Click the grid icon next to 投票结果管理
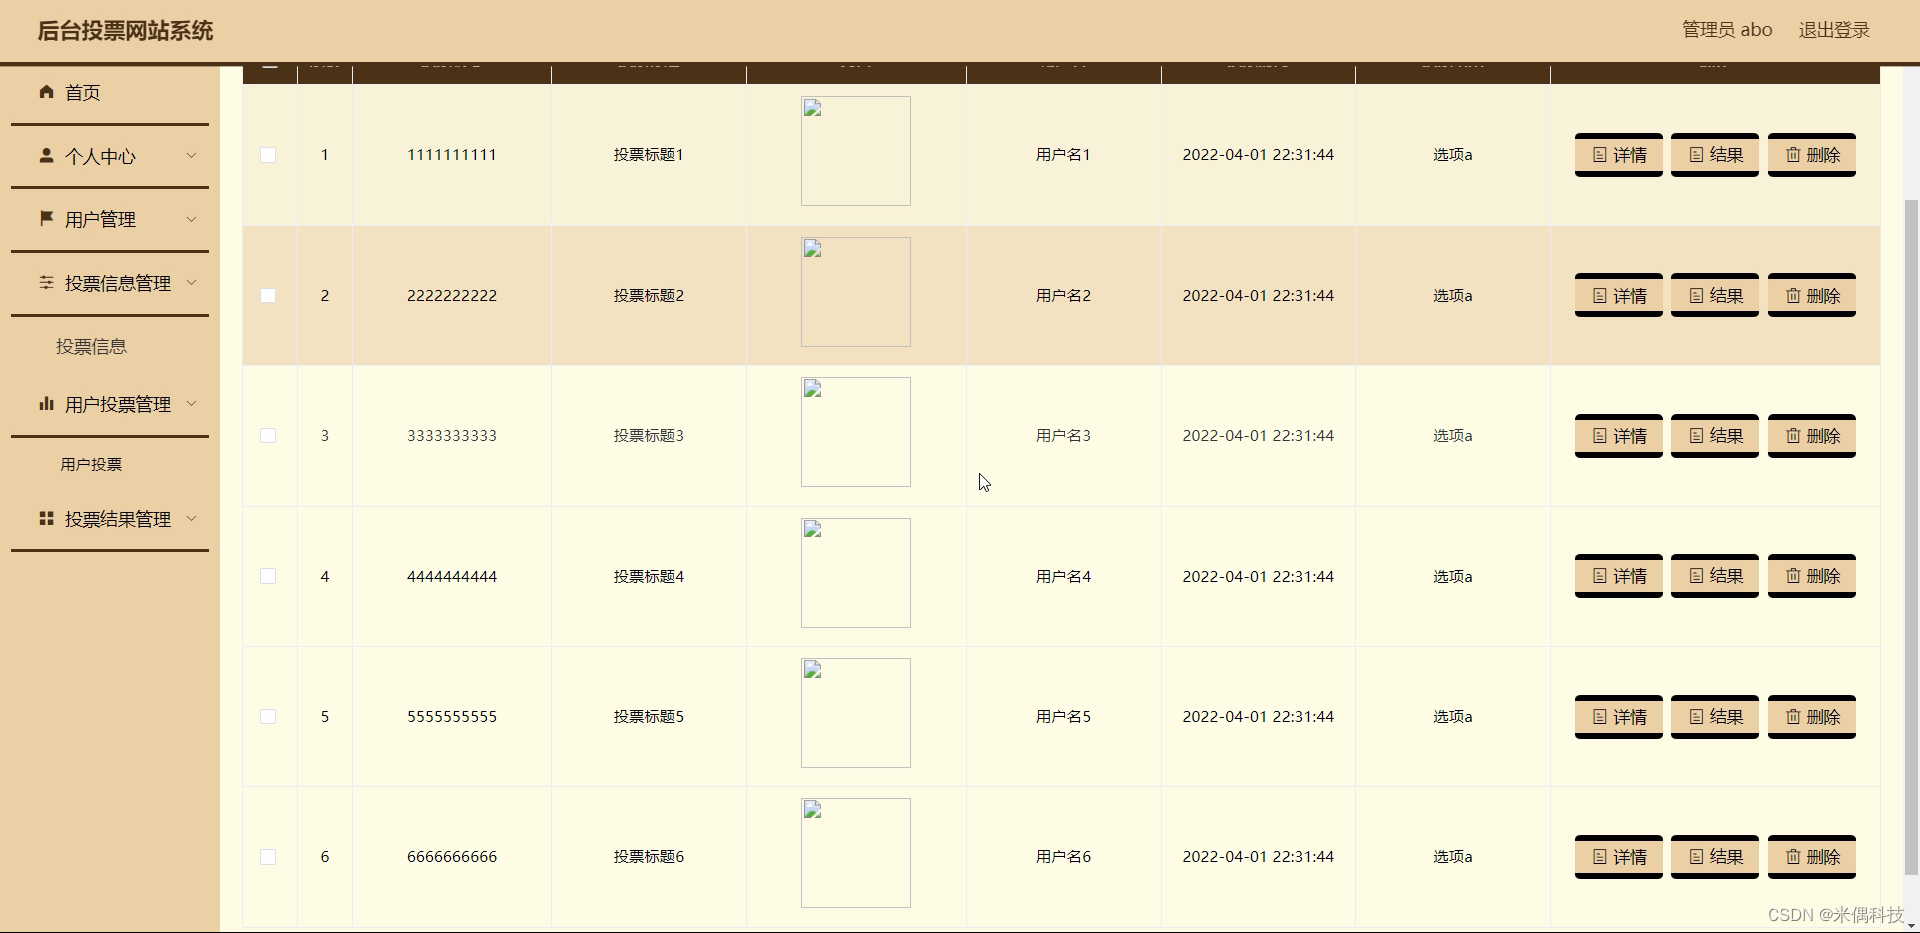The height and width of the screenshot is (933, 1920). tap(45, 518)
